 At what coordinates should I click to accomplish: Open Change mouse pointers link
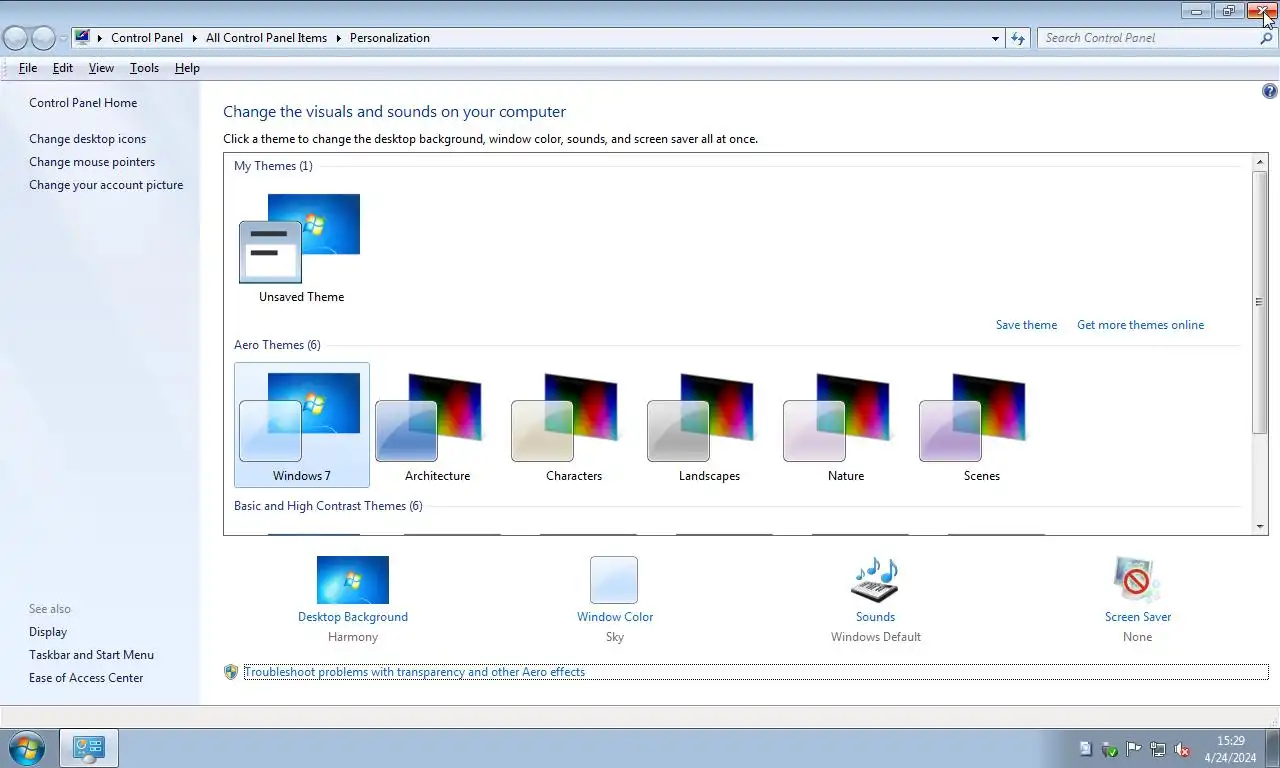click(92, 162)
